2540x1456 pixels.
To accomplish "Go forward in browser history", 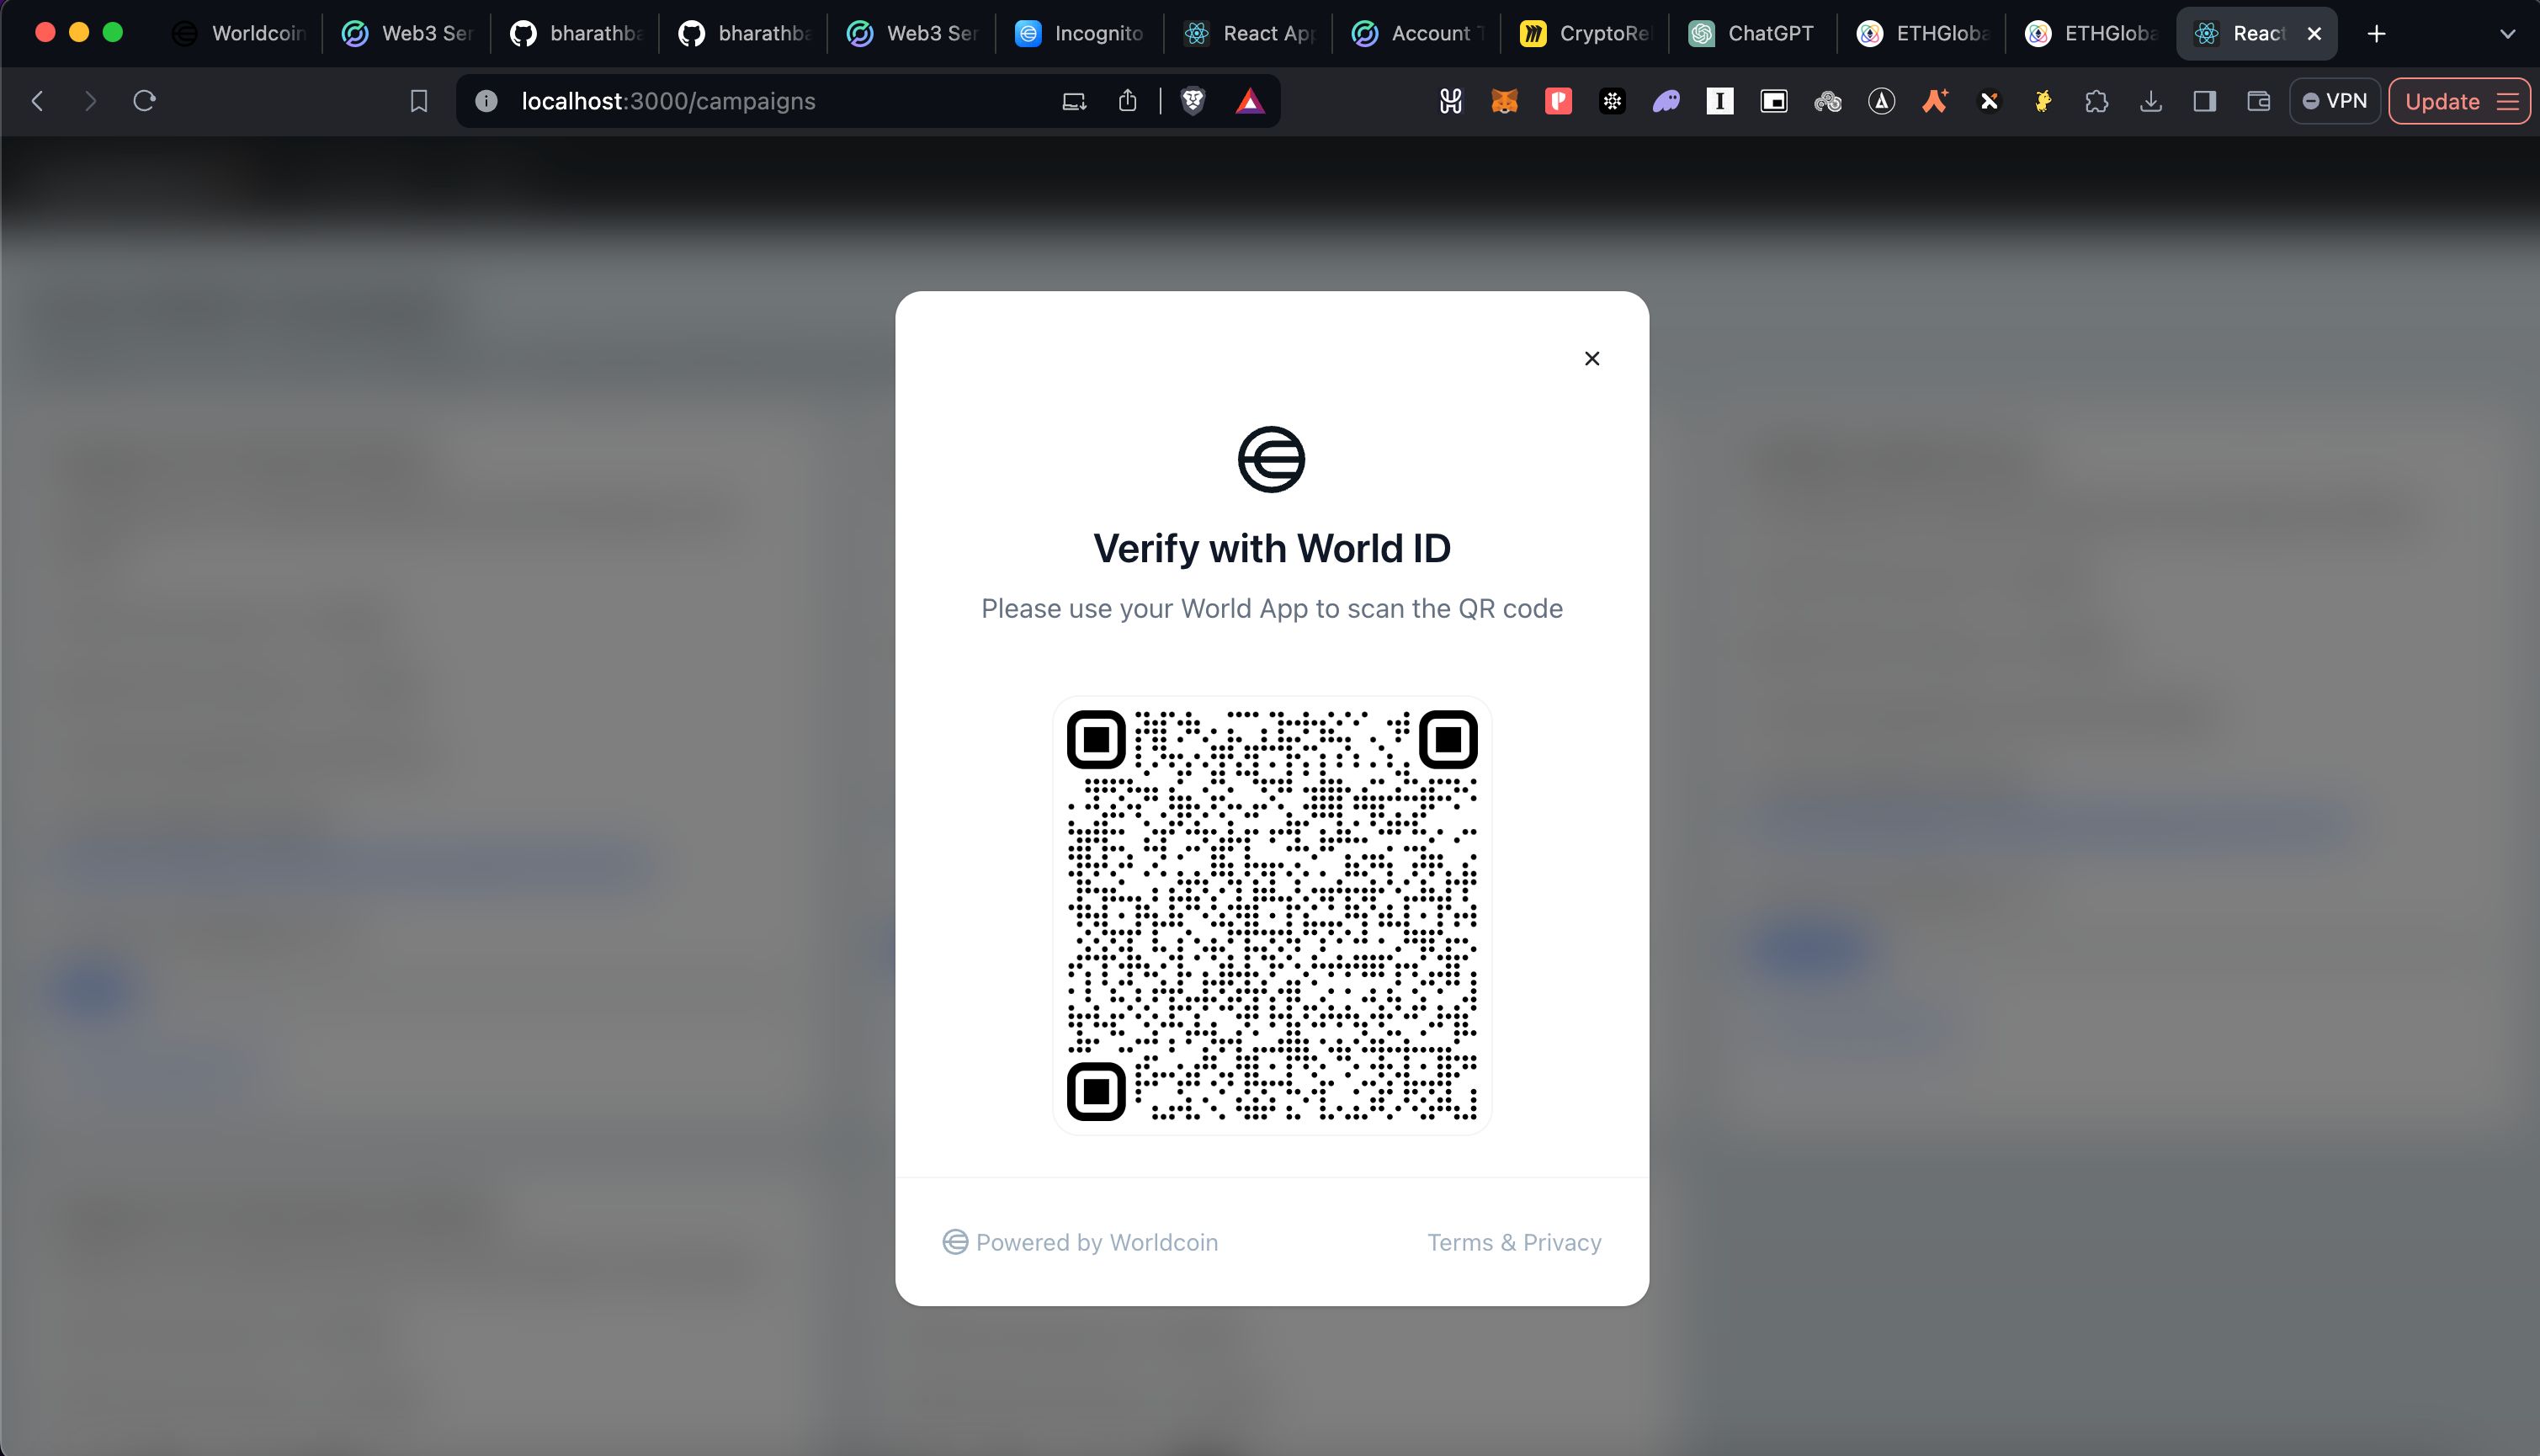I will 91,101.
